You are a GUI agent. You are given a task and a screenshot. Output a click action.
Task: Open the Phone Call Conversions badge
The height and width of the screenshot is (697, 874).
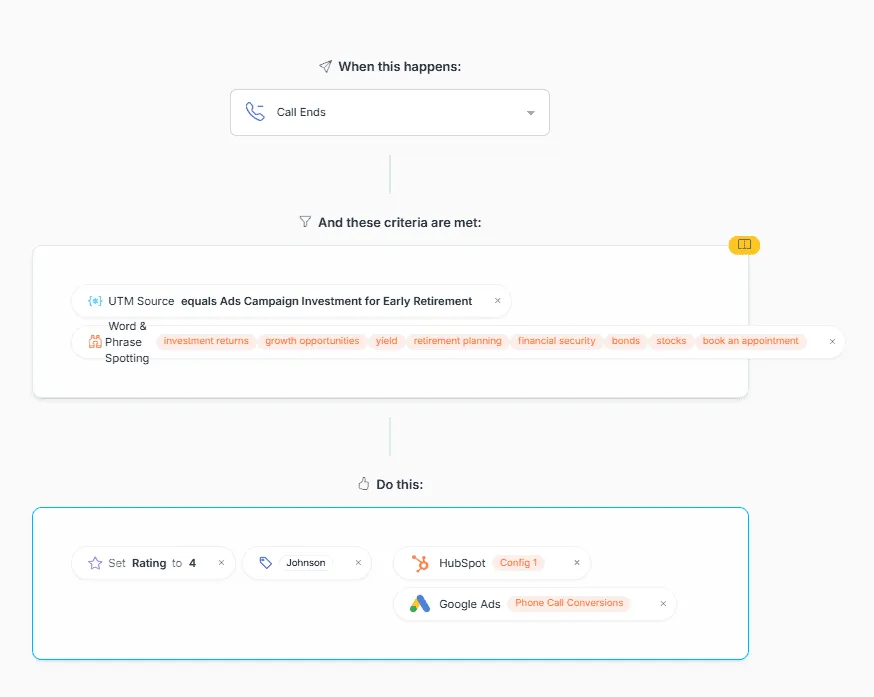(x=569, y=603)
